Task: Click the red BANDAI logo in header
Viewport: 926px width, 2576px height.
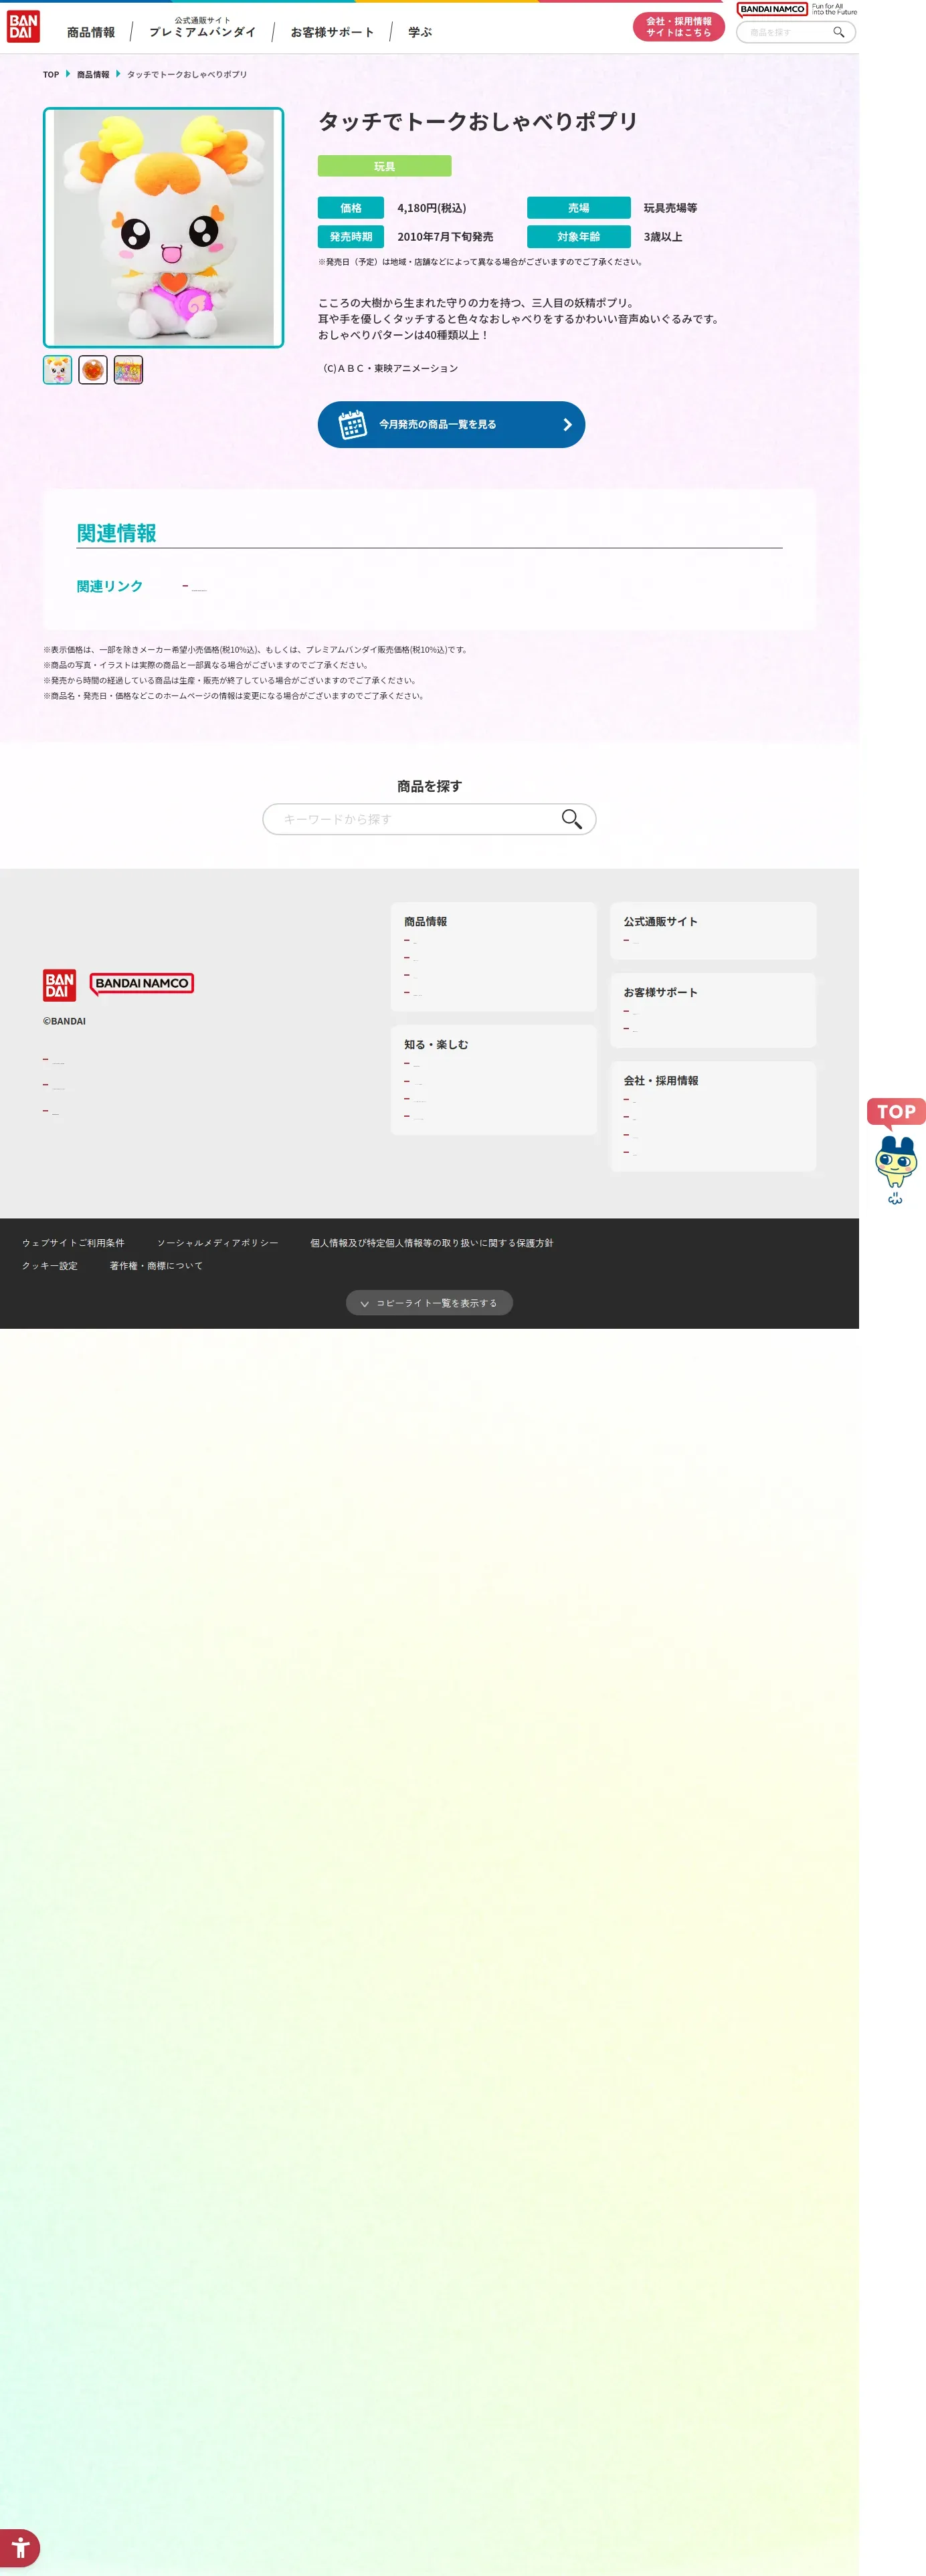Action: [23, 27]
